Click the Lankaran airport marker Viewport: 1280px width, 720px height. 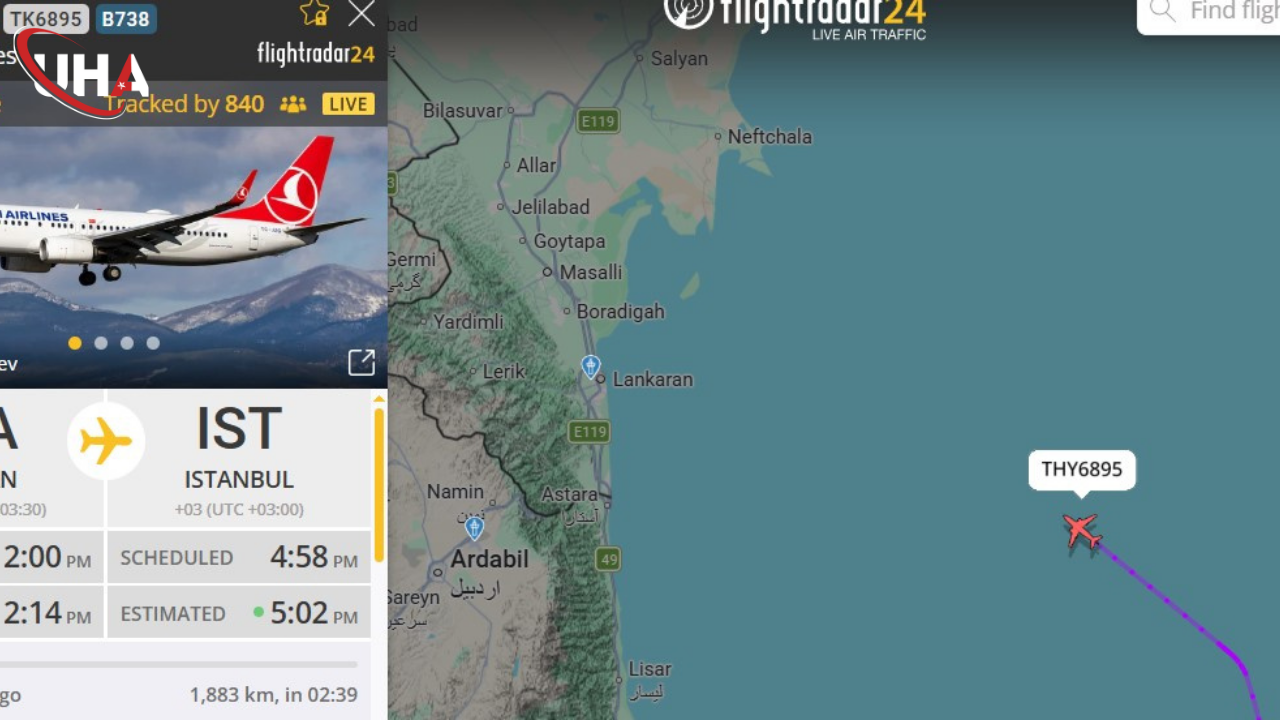coord(591,366)
